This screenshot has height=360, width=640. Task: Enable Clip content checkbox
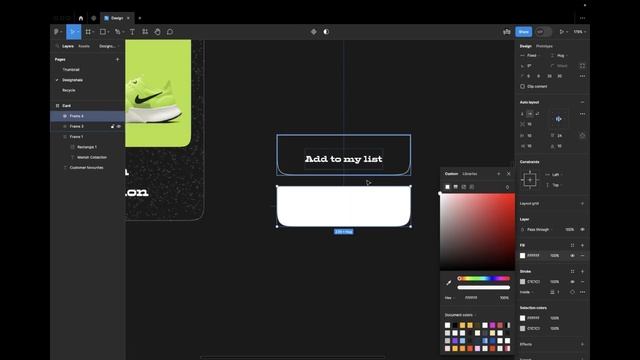(522, 87)
